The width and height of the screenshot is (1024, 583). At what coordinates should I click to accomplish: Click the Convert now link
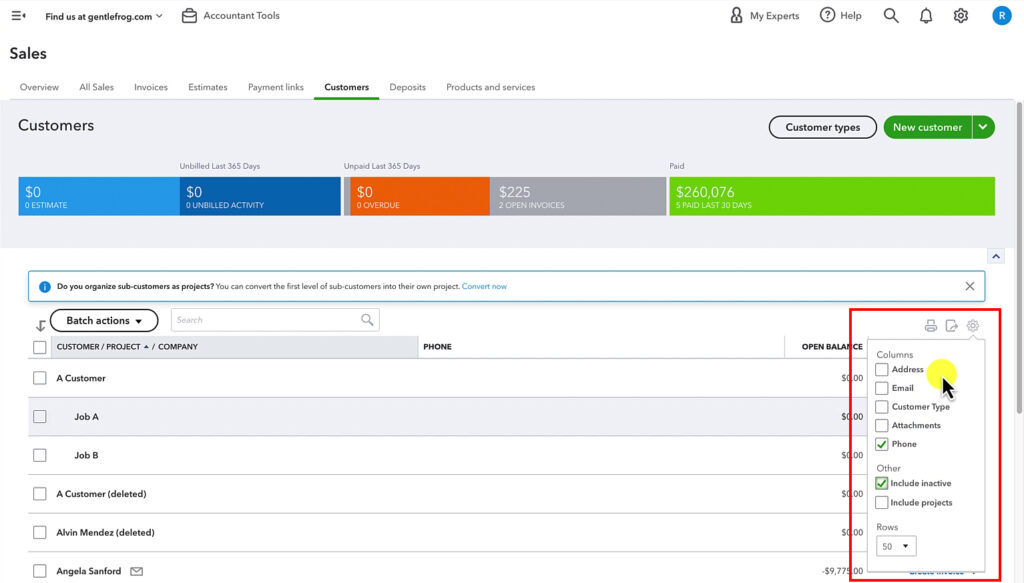[485, 286]
